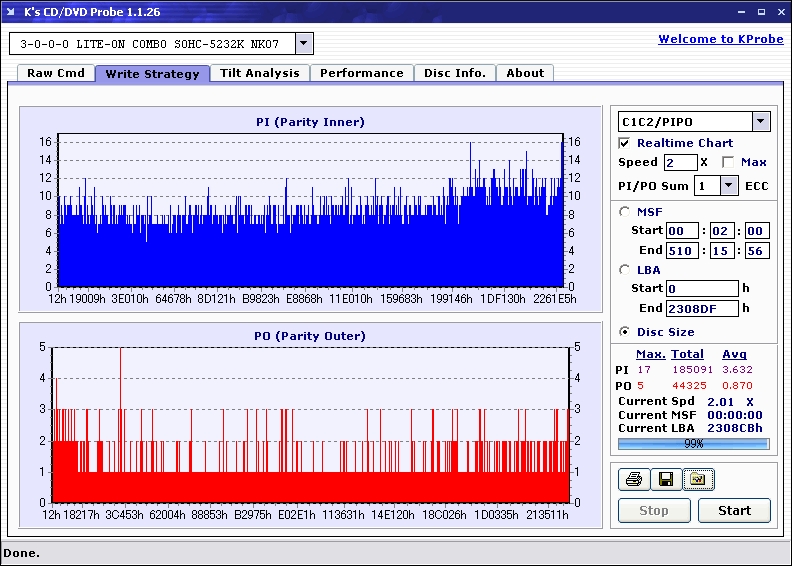Image resolution: width=792 pixels, height=566 pixels.
Task: Choose the Disc Size radio option
Action: (x=625, y=332)
